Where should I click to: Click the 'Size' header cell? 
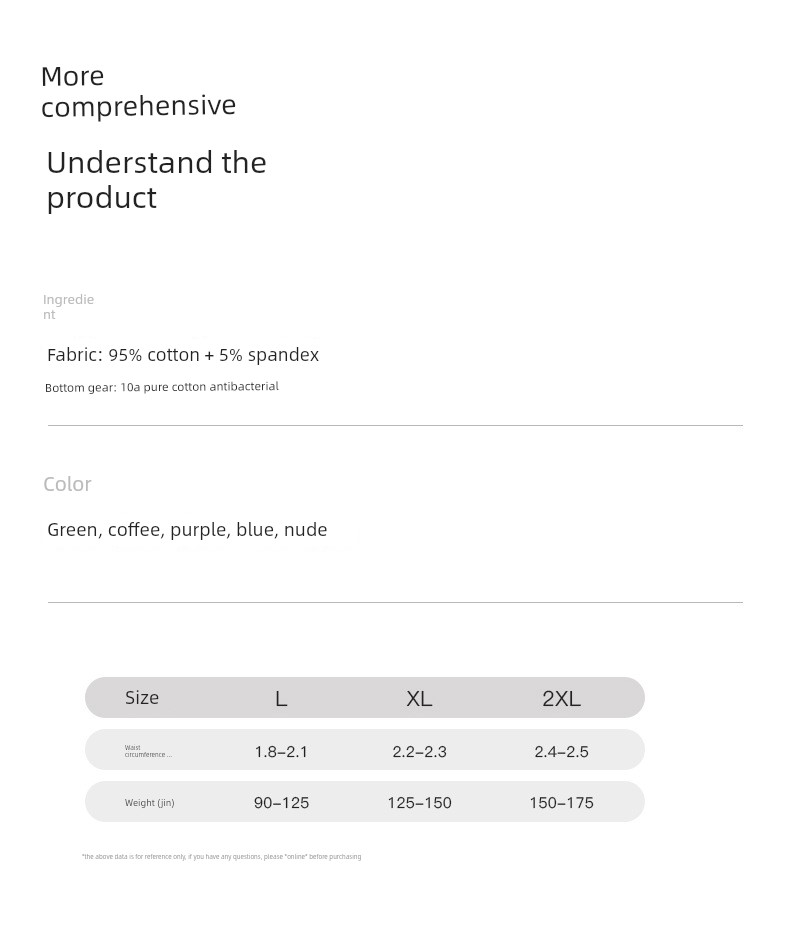[x=141, y=698]
